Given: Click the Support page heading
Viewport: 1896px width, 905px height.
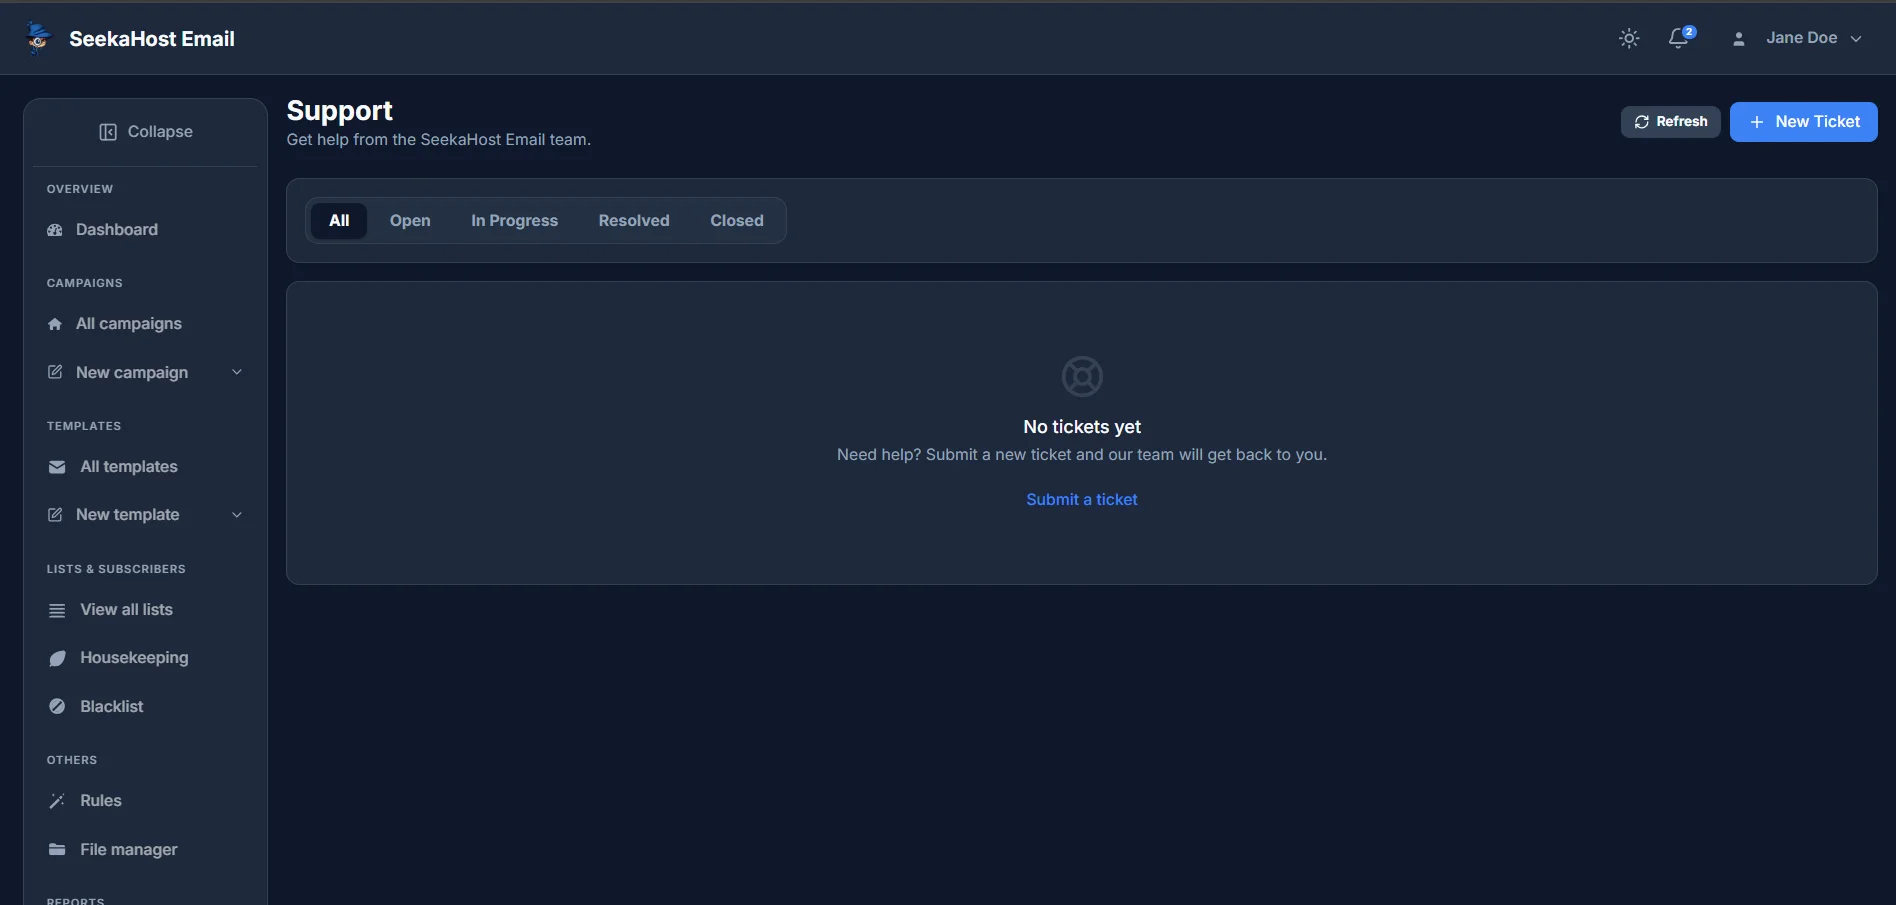Looking at the screenshot, I should (340, 110).
